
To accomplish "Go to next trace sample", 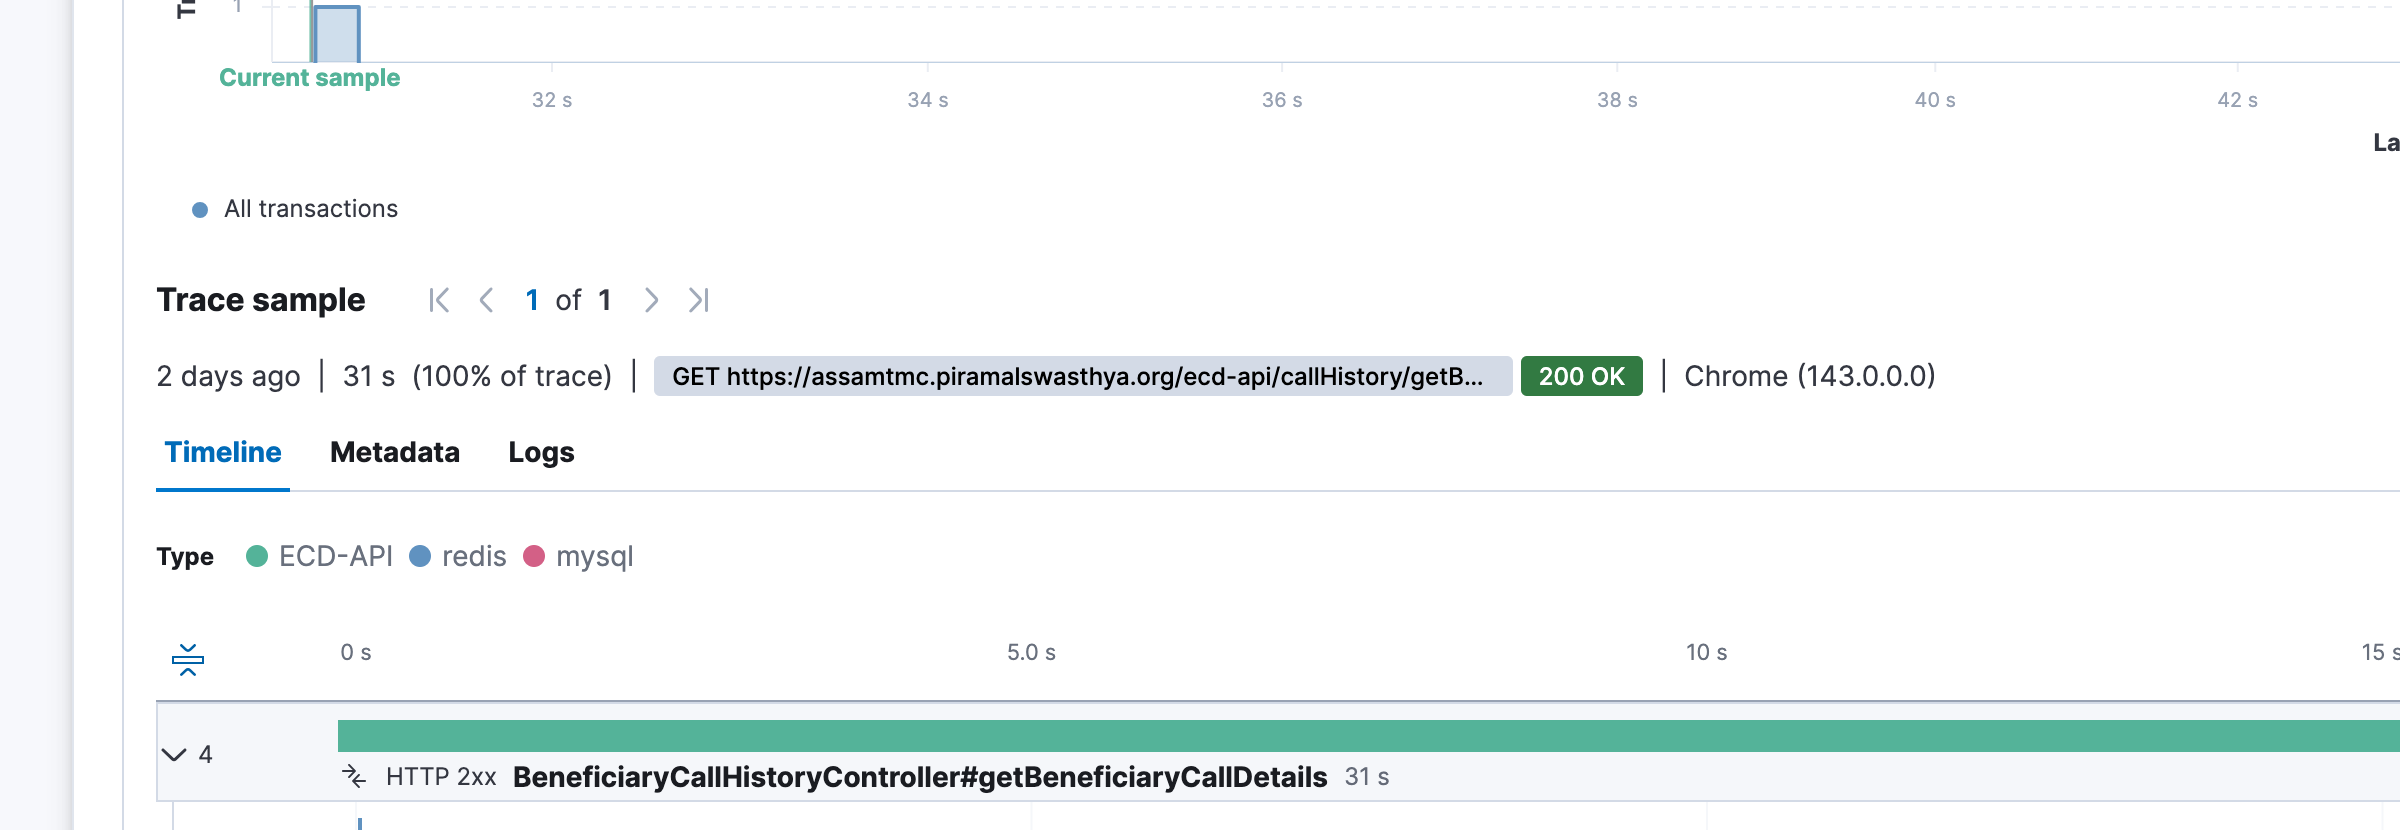I will [x=651, y=300].
